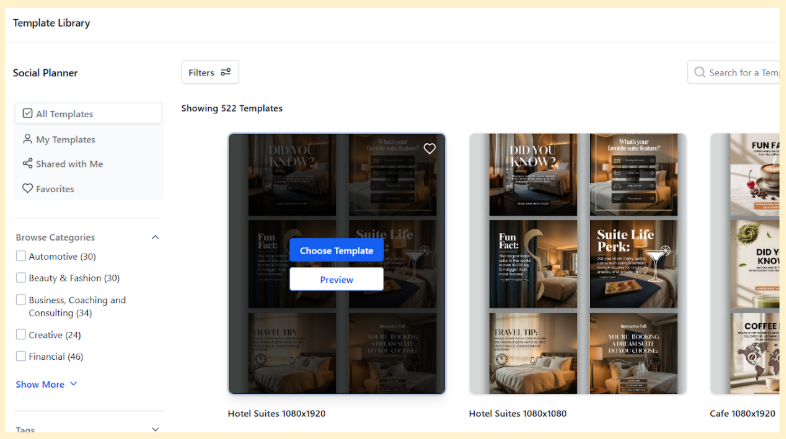Image resolution: width=786 pixels, height=439 pixels.
Task: Open My Templates in sidebar
Action: point(88,139)
